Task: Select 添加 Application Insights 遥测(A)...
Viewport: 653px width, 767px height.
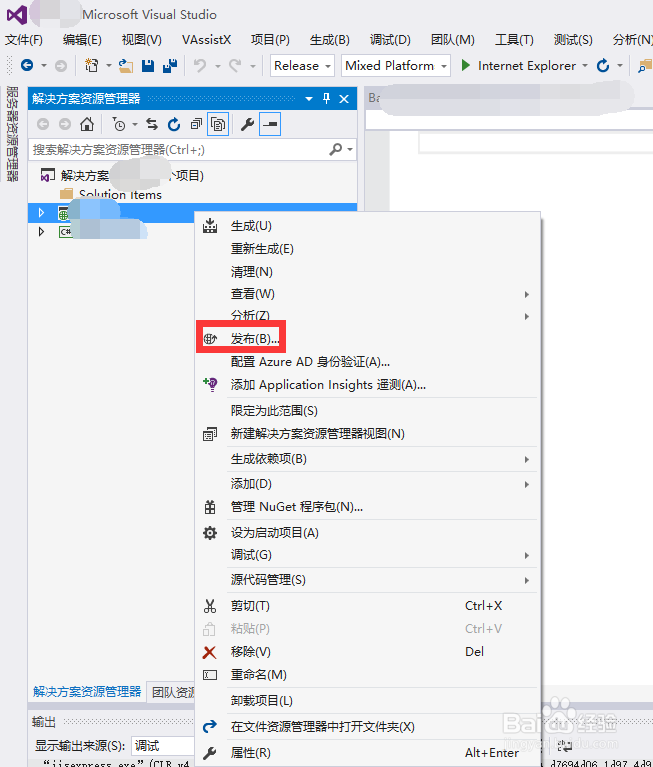Action: 368,384
